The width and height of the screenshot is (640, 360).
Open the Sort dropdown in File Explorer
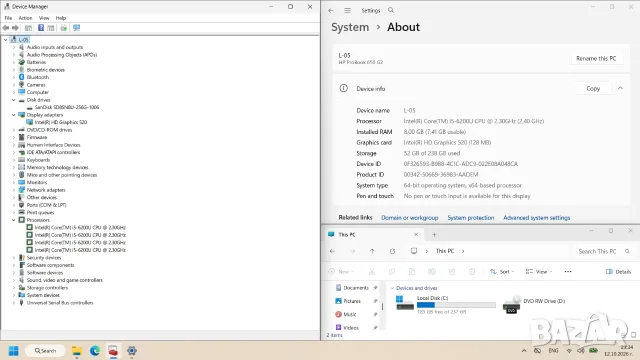[x=502, y=272]
